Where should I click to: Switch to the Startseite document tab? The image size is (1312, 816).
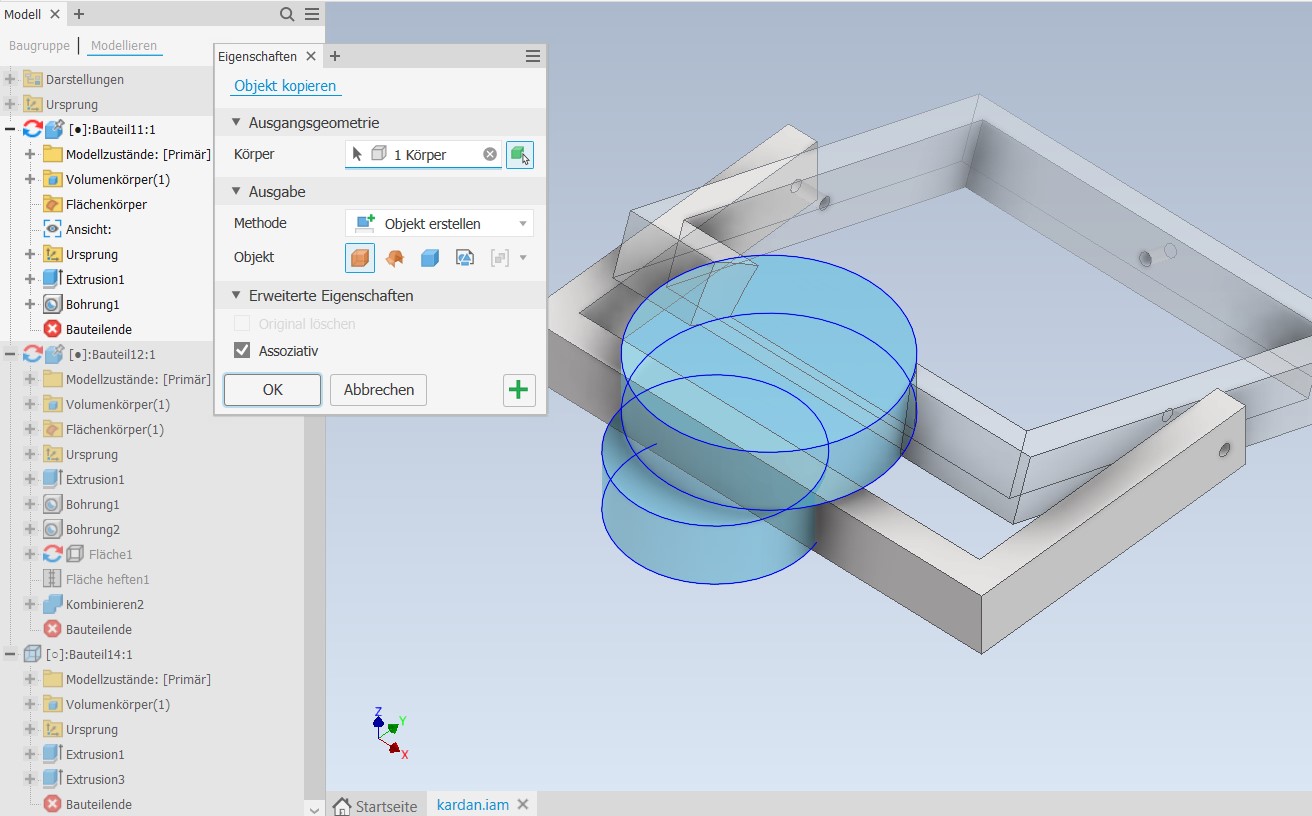pyautogui.click(x=376, y=806)
